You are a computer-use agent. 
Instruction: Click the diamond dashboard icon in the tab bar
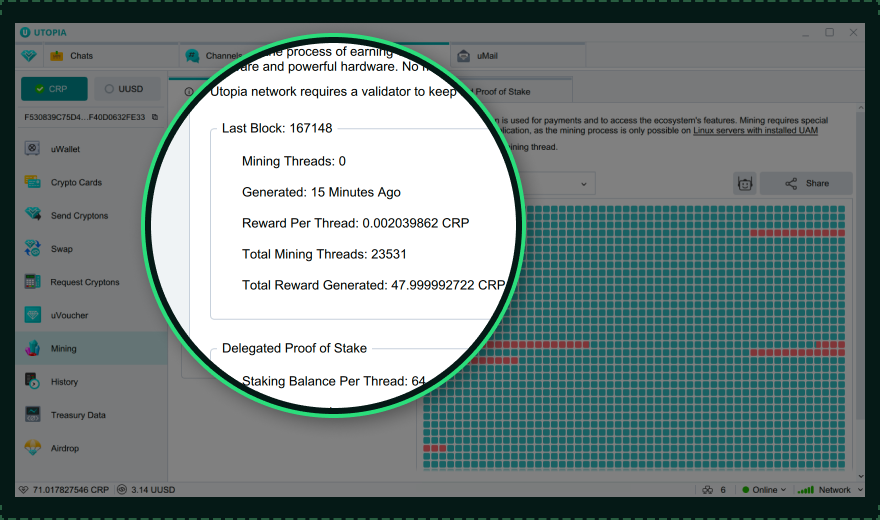tap(29, 56)
